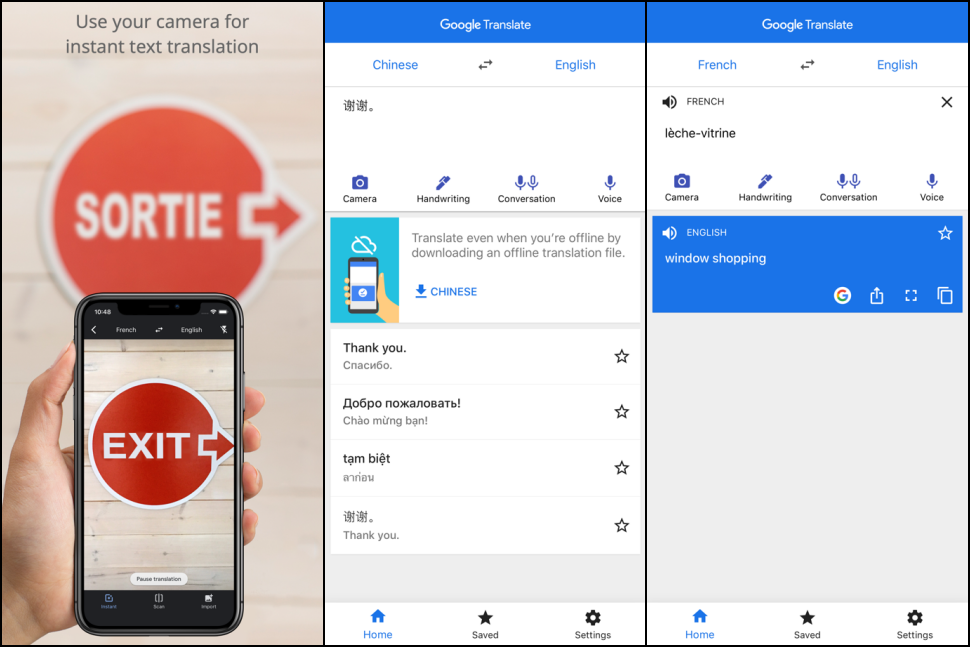Viewport: 970px width, 647px height.
Task: Download the CHINESE offline translation file
Action: [446, 291]
